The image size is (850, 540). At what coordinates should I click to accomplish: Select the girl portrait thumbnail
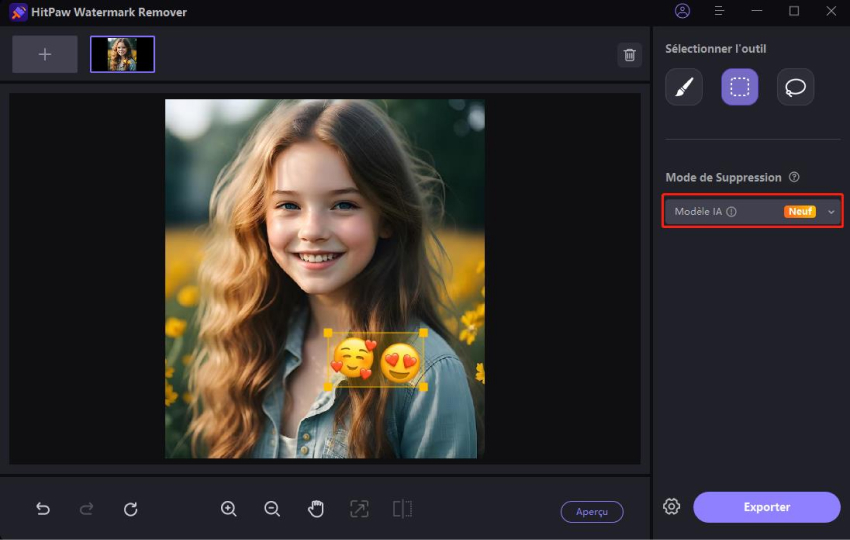pos(123,54)
